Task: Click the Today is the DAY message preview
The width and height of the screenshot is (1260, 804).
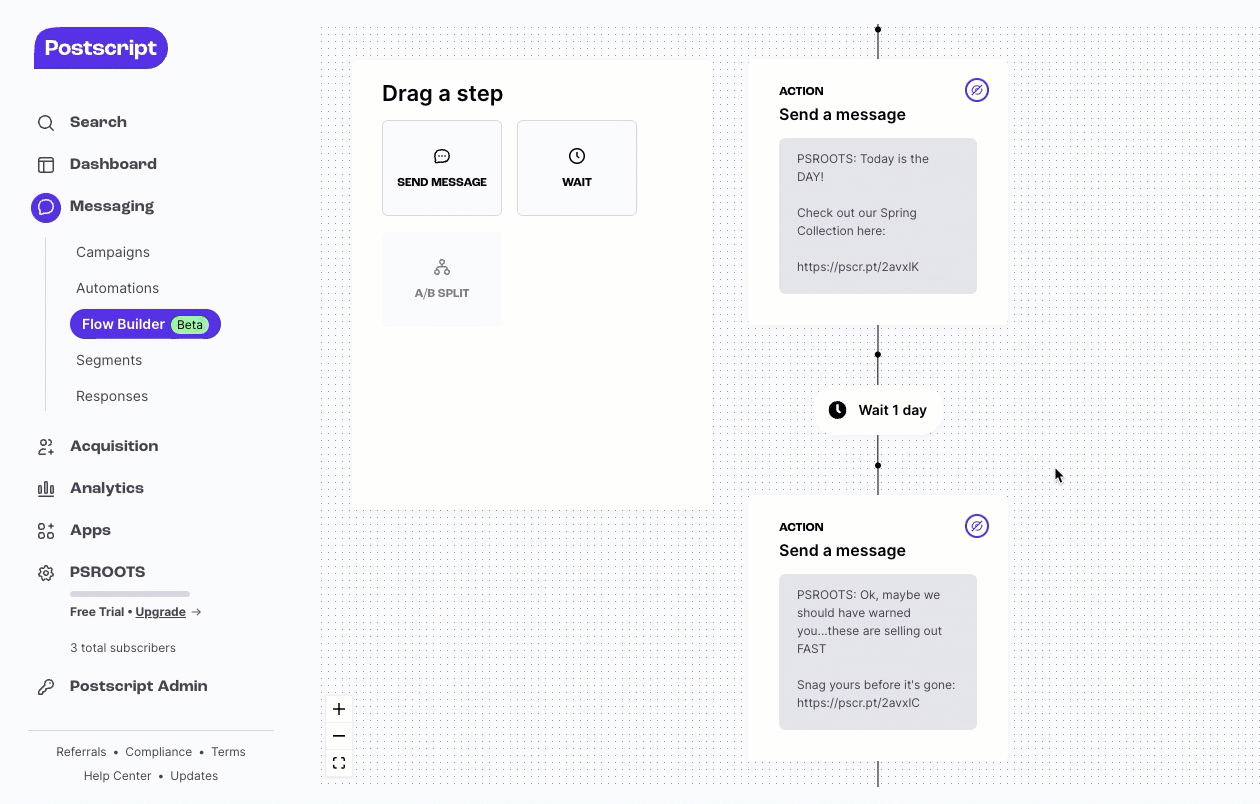Action: click(878, 216)
